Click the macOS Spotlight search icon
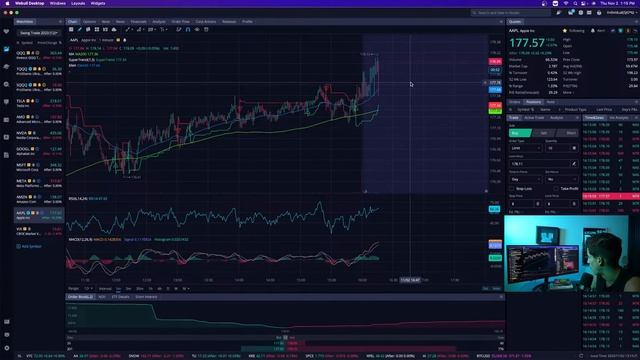This screenshot has width=640, height=360. pos(575,3)
